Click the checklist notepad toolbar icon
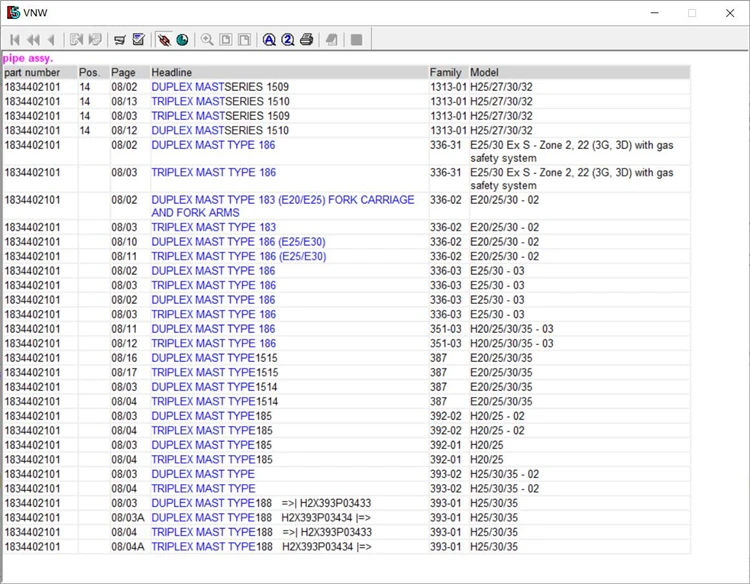The width and height of the screenshot is (750, 584). (x=138, y=40)
